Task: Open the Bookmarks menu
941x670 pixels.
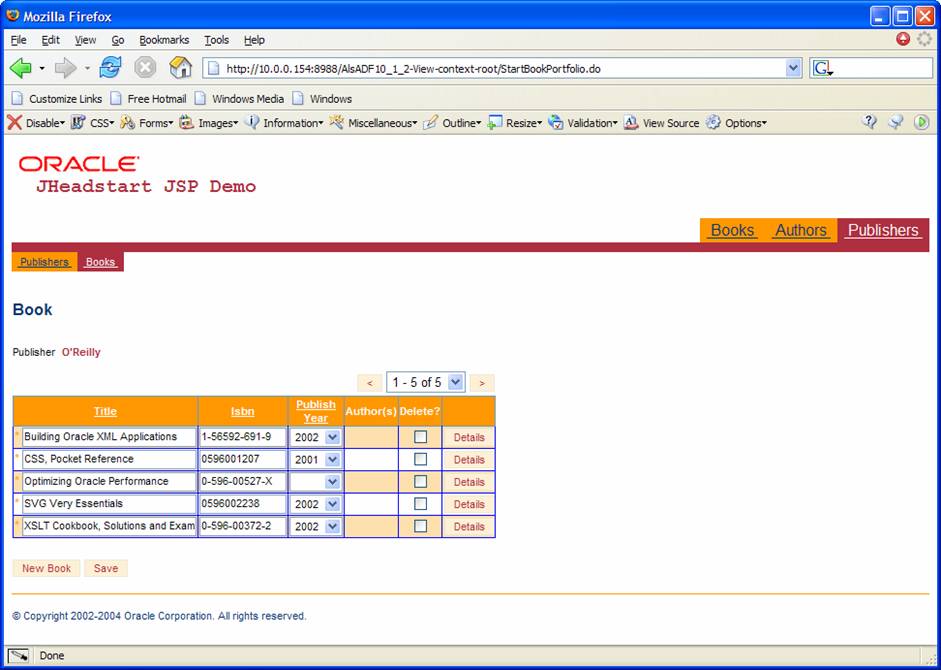Action: tap(164, 40)
